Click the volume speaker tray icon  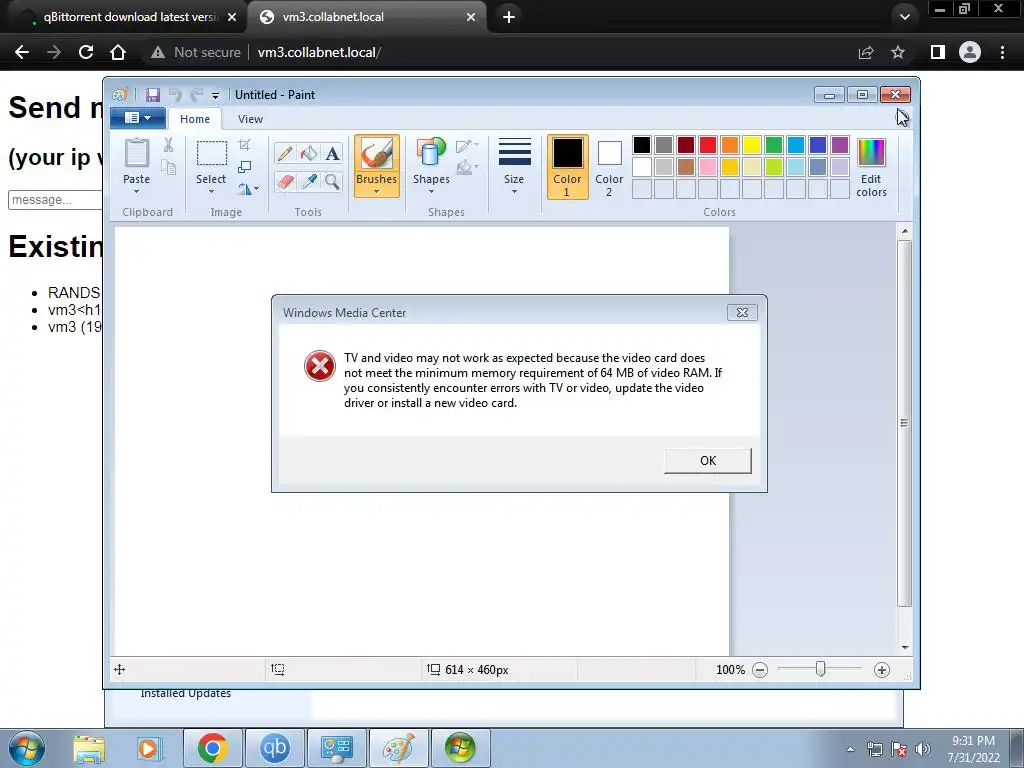coord(922,749)
